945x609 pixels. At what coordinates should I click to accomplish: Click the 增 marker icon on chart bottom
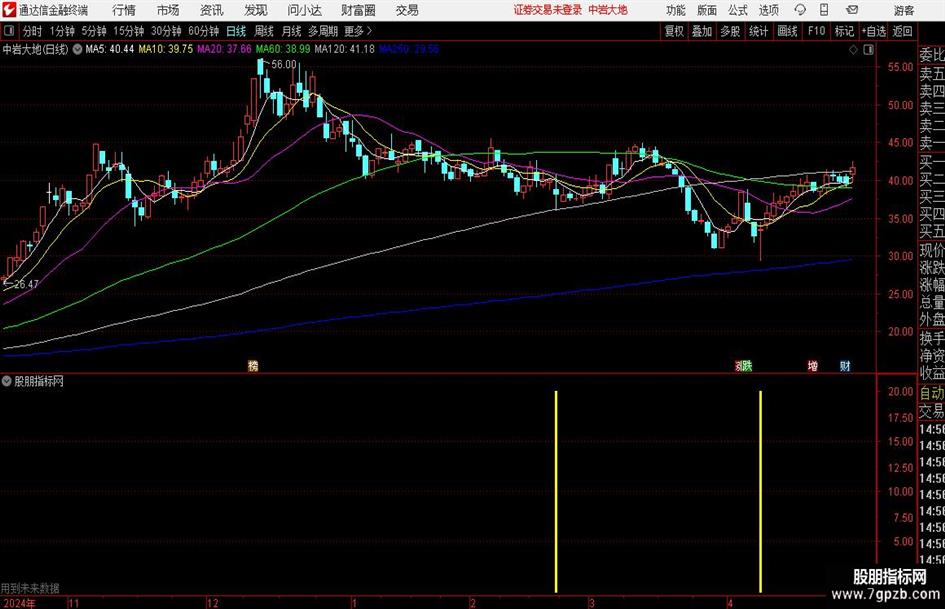[x=812, y=366]
